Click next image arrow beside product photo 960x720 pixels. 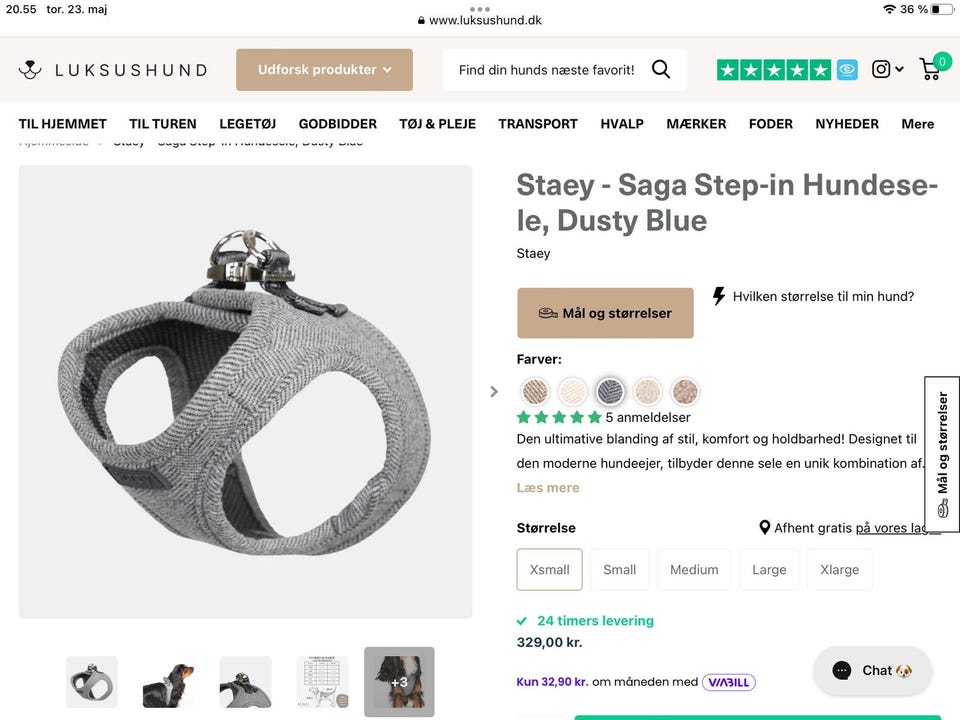tap(494, 391)
